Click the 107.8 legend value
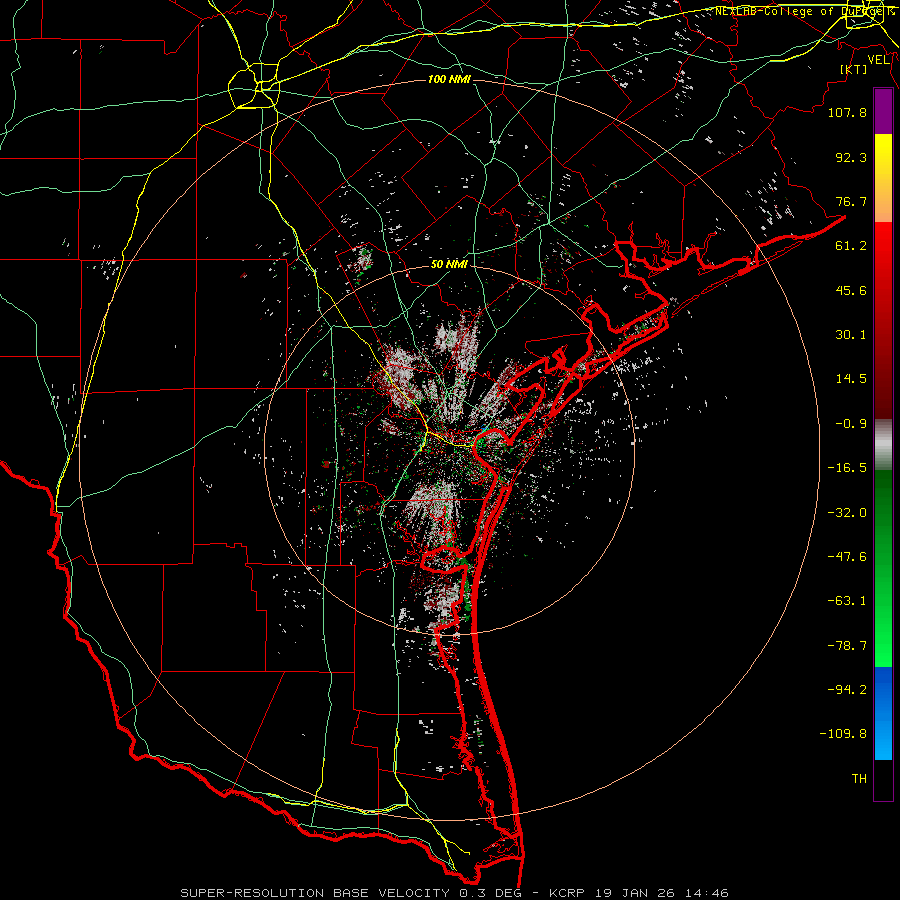Screen dimensions: 900x900 coord(847,112)
